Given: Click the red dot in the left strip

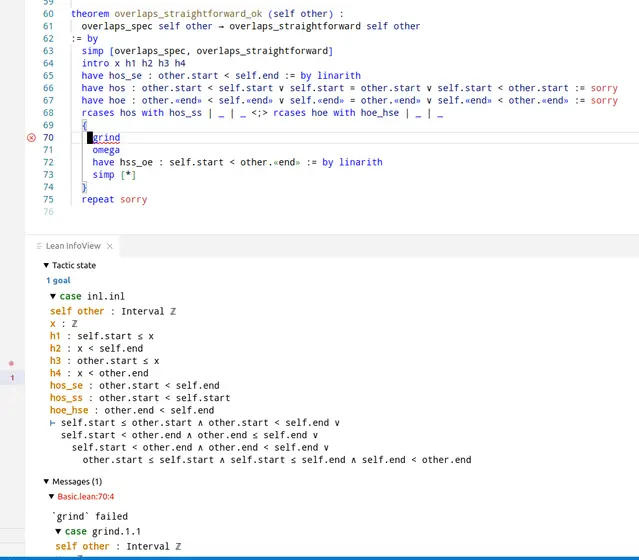Looking at the screenshot, I should point(11,363).
